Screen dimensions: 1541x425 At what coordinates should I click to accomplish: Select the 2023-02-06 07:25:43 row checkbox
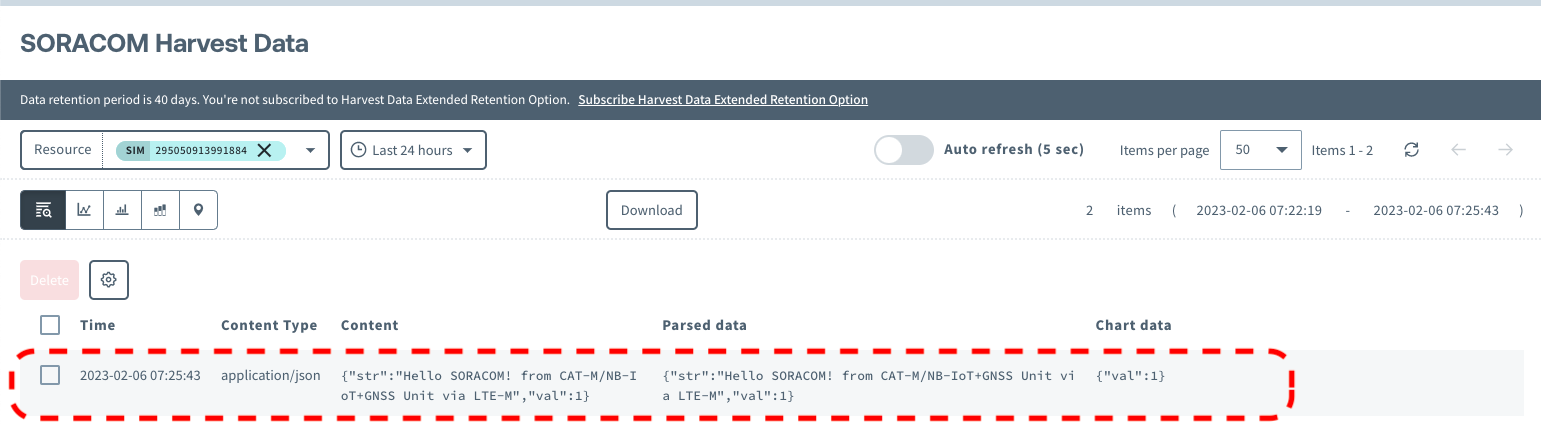[50, 375]
